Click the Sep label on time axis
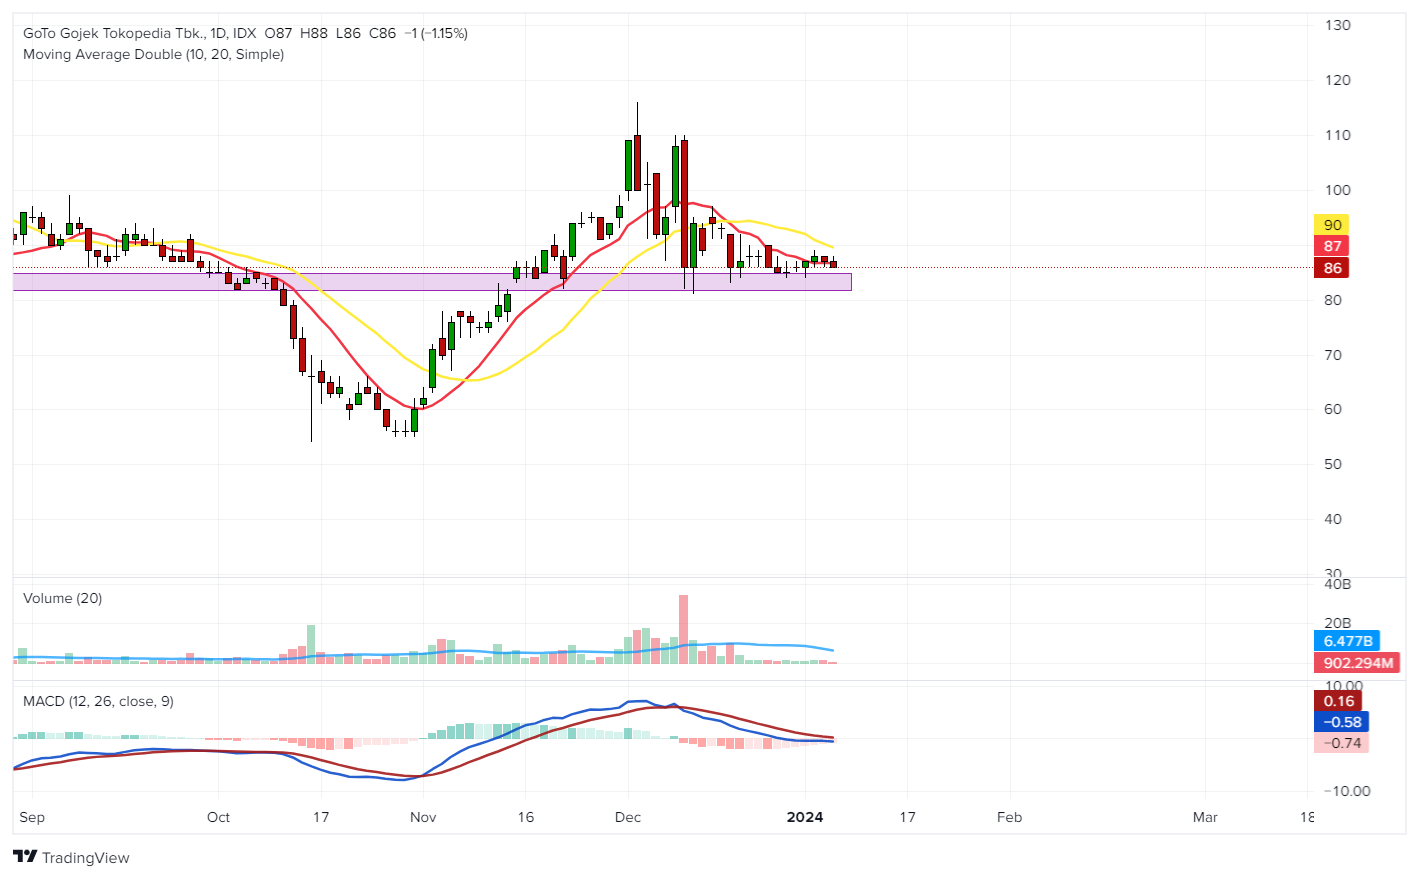1419x878 pixels. pos(32,817)
